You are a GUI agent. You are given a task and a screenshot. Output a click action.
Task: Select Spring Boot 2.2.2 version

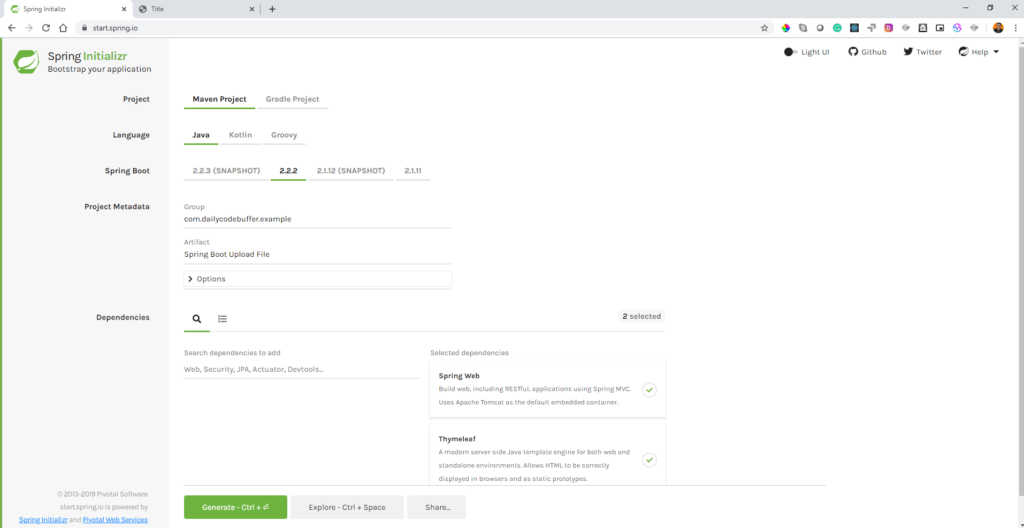tap(288, 171)
